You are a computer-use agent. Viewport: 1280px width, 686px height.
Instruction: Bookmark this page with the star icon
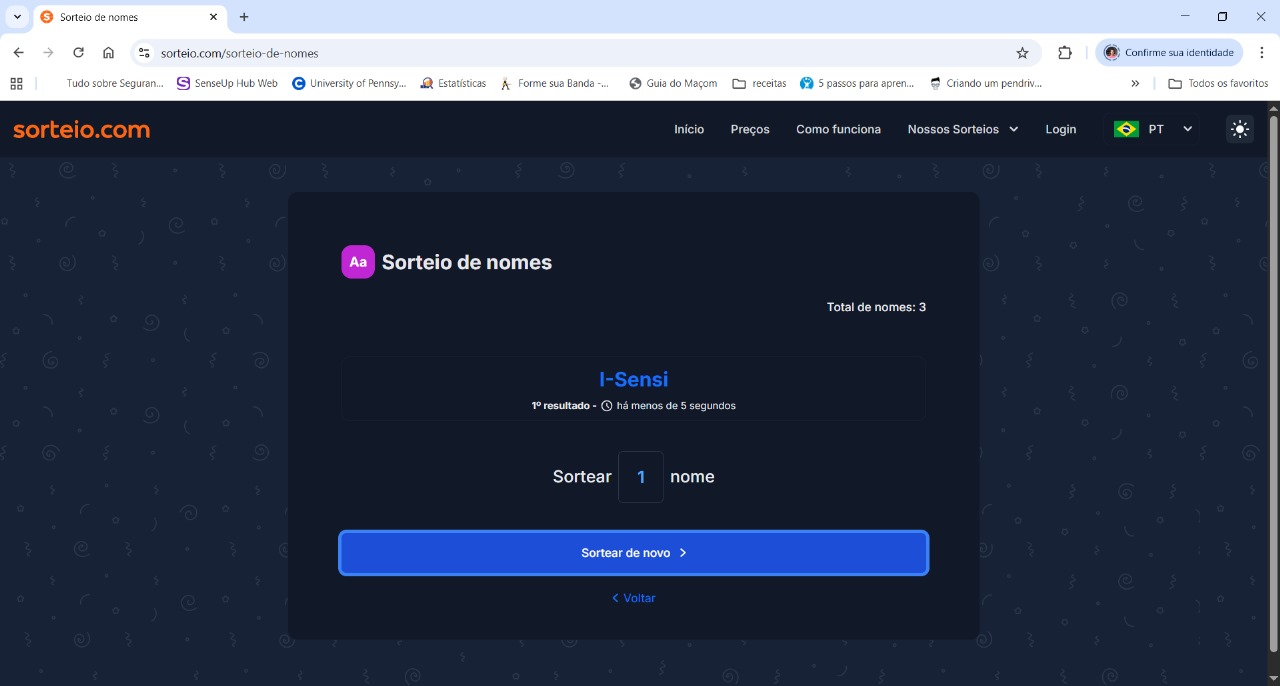[1022, 53]
